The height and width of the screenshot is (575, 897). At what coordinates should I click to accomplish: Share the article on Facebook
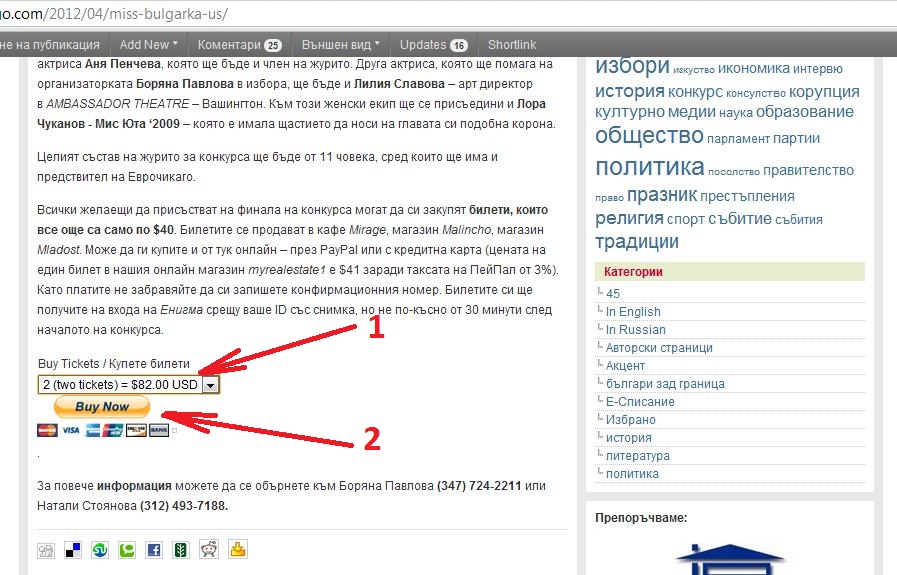(154, 550)
